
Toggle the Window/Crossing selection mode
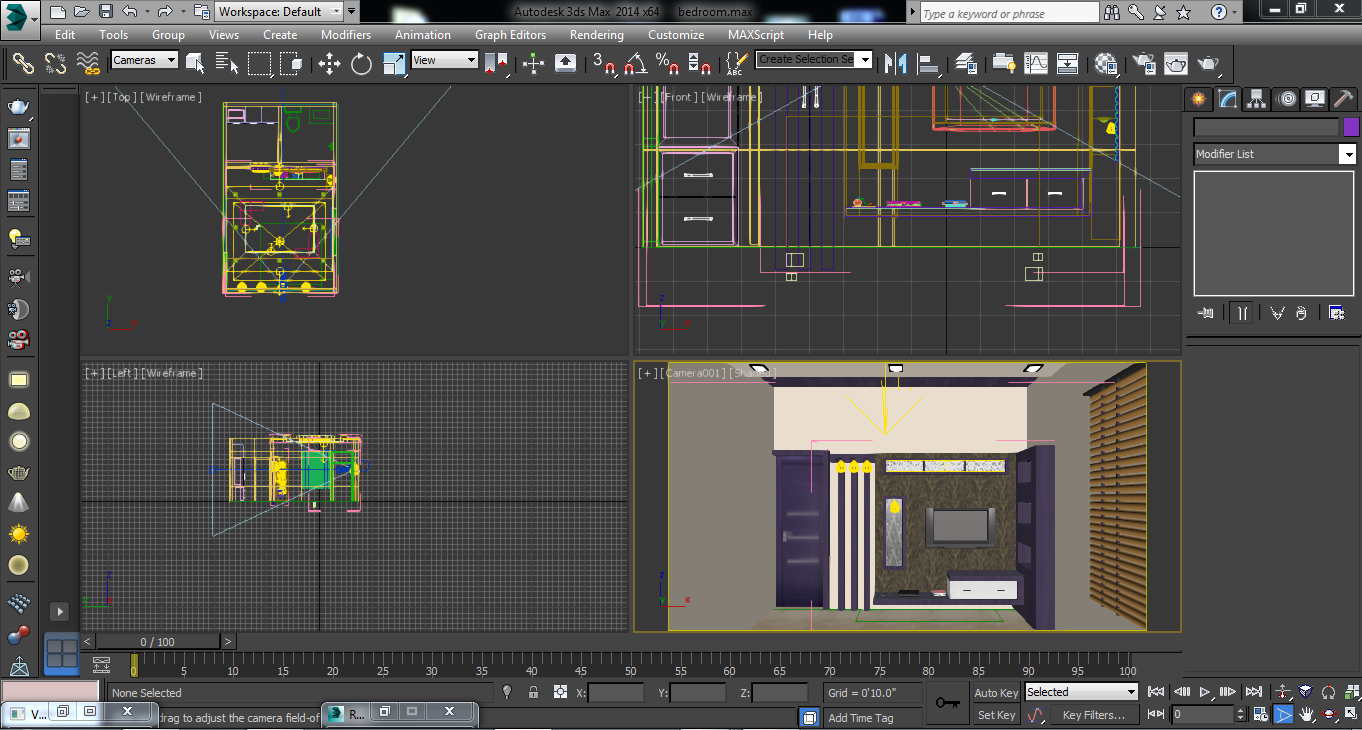click(291, 64)
